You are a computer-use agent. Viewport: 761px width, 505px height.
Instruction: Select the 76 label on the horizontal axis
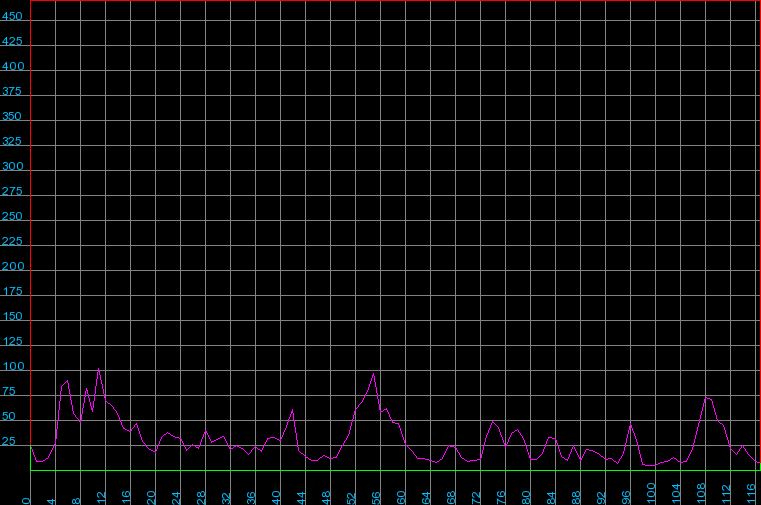point(501,498)
